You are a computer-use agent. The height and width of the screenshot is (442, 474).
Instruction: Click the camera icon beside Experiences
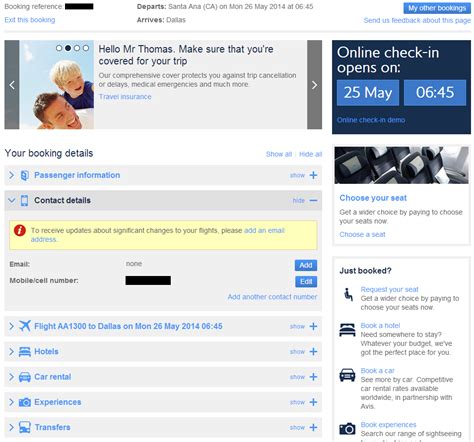point(25,402)
